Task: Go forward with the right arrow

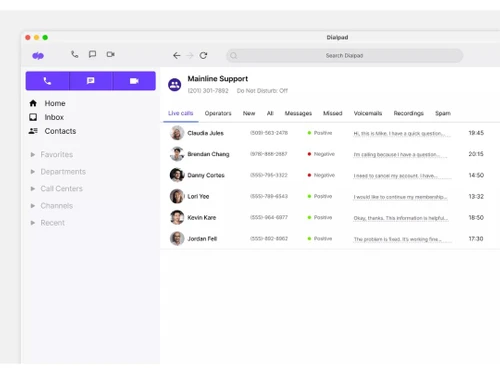Action: pyautogui.click(x=190, y=56)
